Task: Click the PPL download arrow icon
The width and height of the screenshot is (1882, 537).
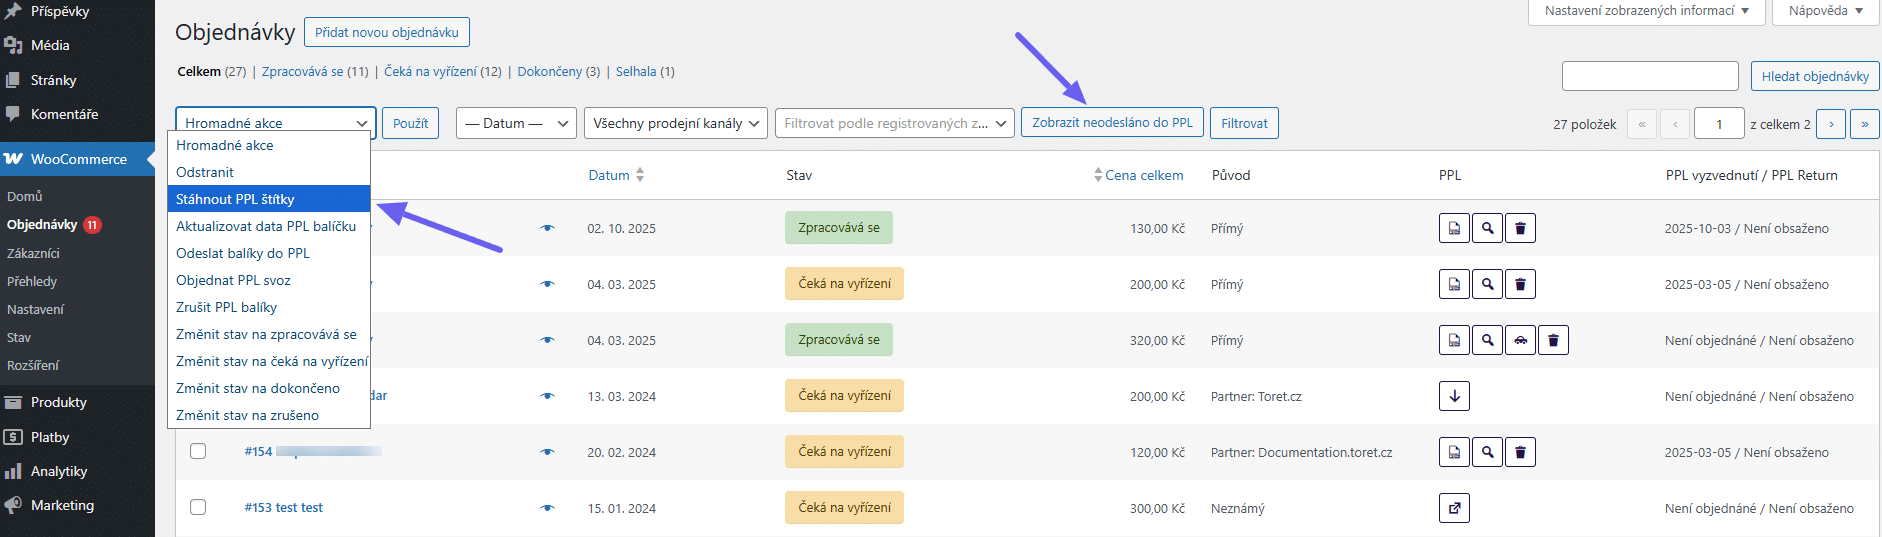Action: (x=1454, y=396)
